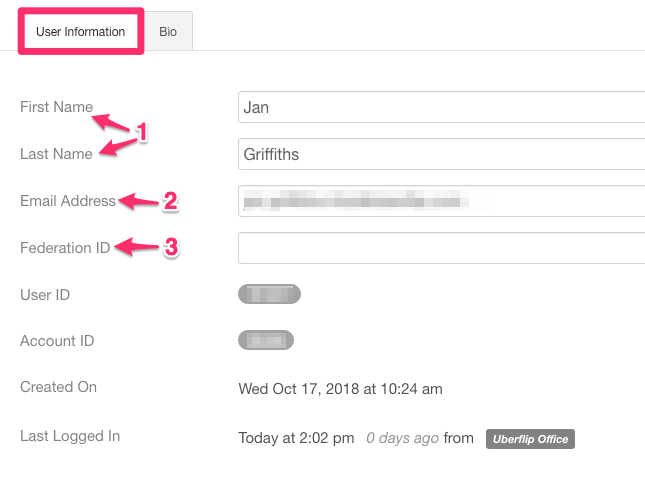645x478 pixels.
Task: Switch to the Bio tab
Action: [x=168, y=32]
